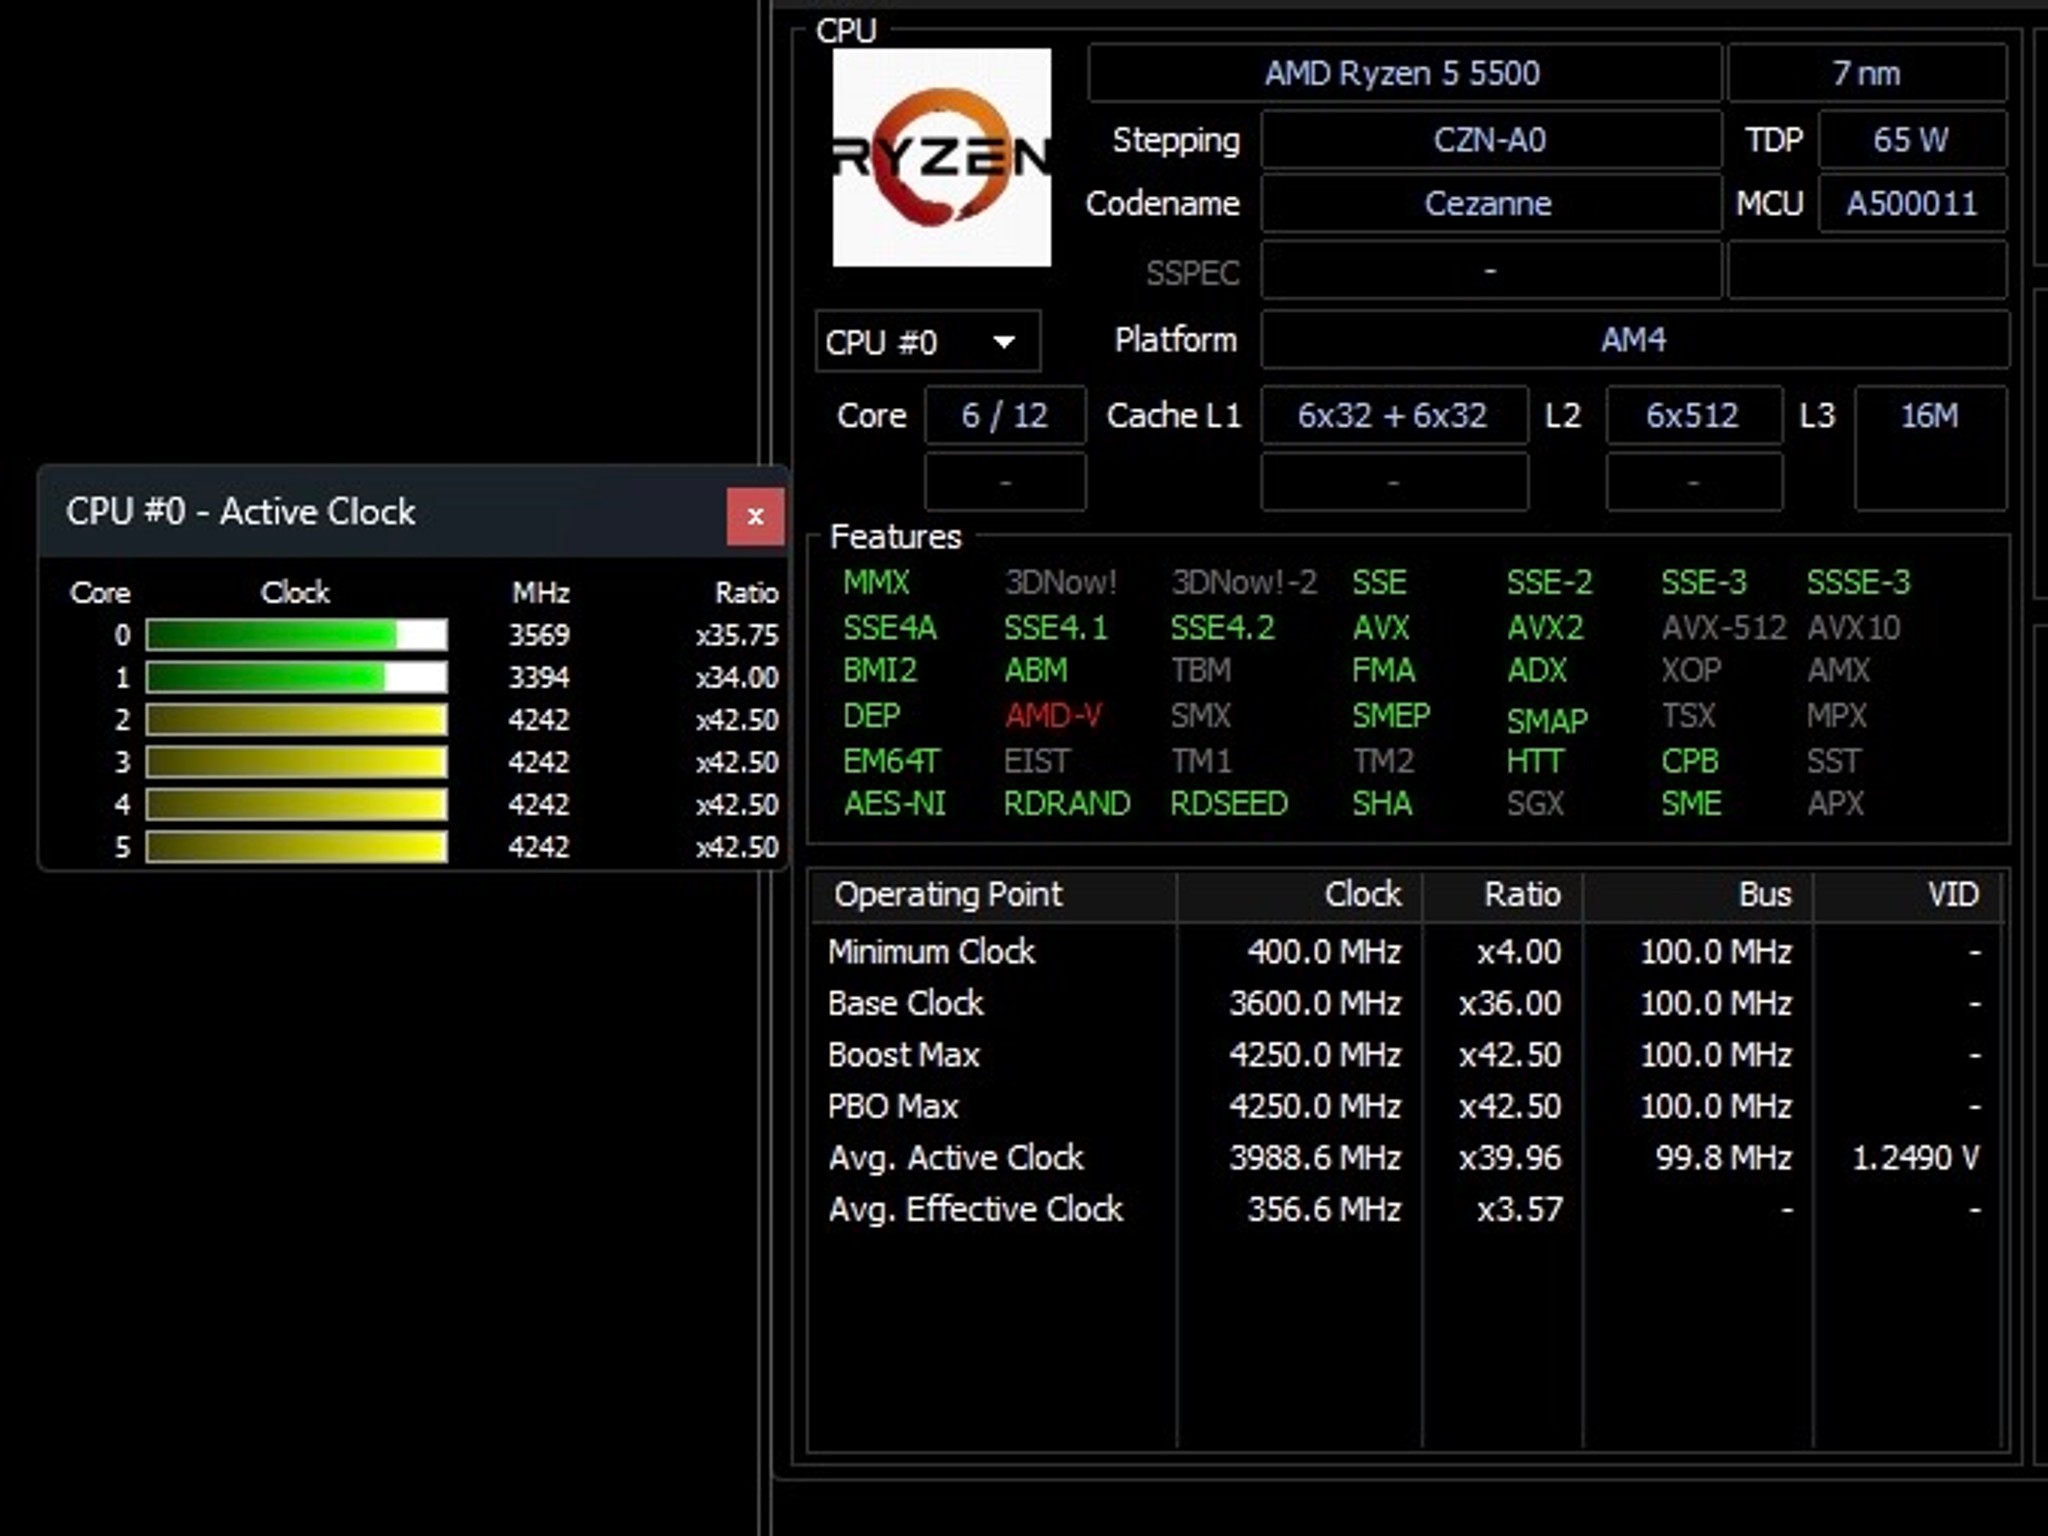Click the Operating Point column header

point(992,895)
